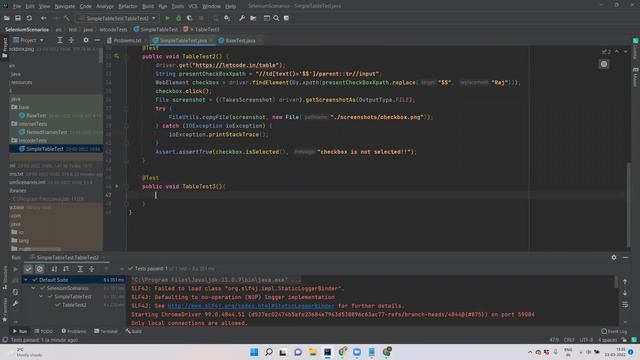Click the Windows taskbar search icon
Image resolution: width=640 pixels, height=360 pixels.
[x=269, y=352]
